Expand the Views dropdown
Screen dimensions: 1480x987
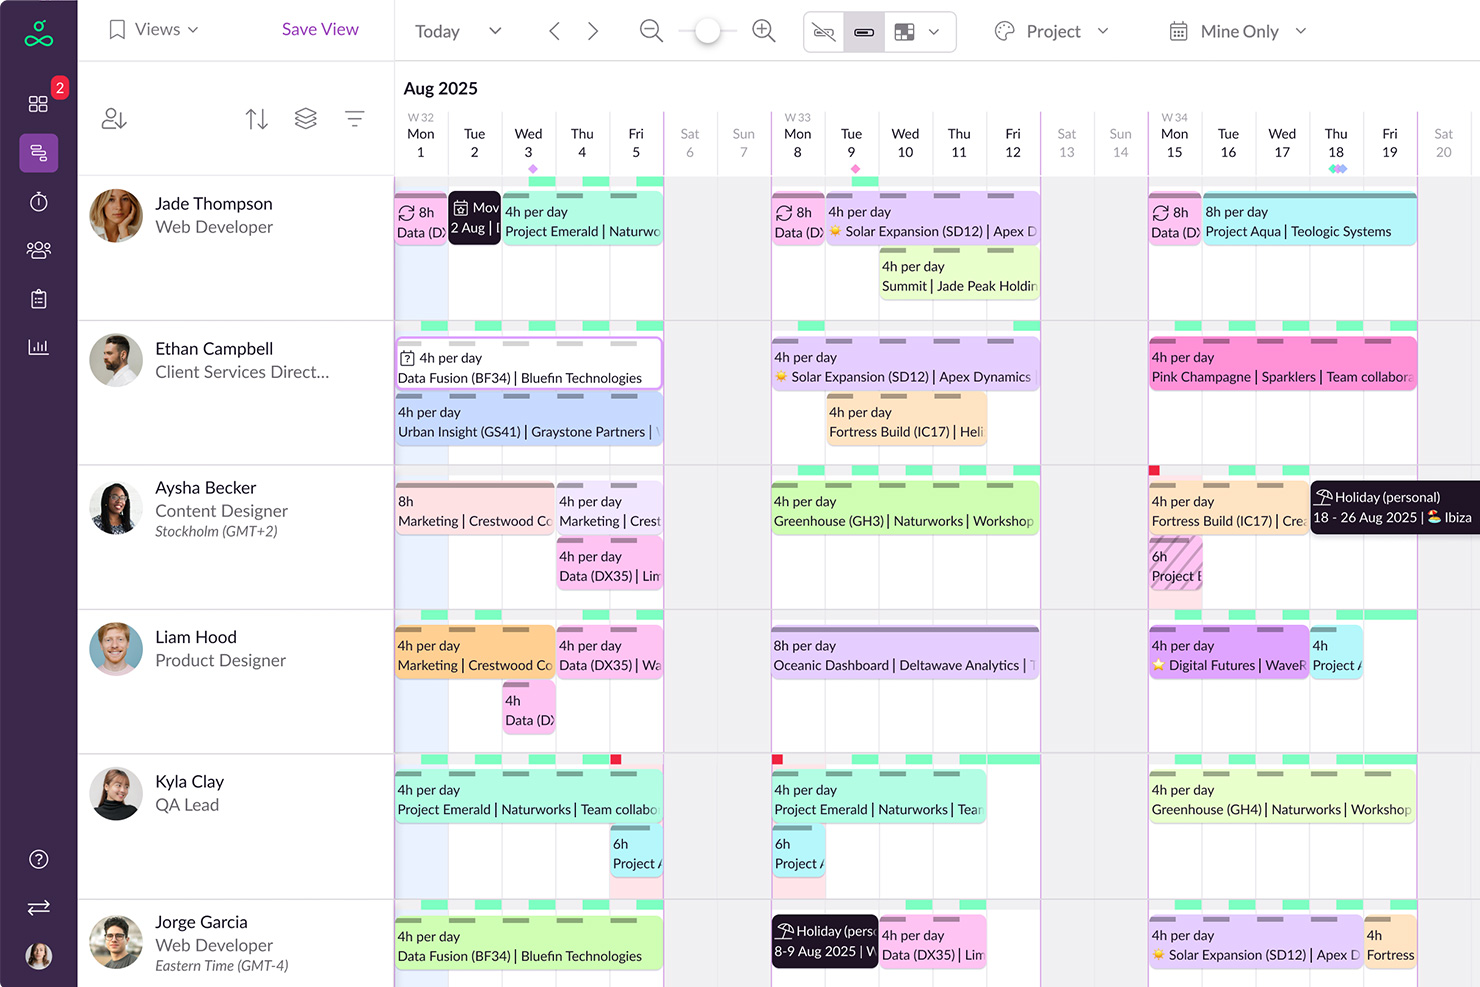[x=152, y=29]
